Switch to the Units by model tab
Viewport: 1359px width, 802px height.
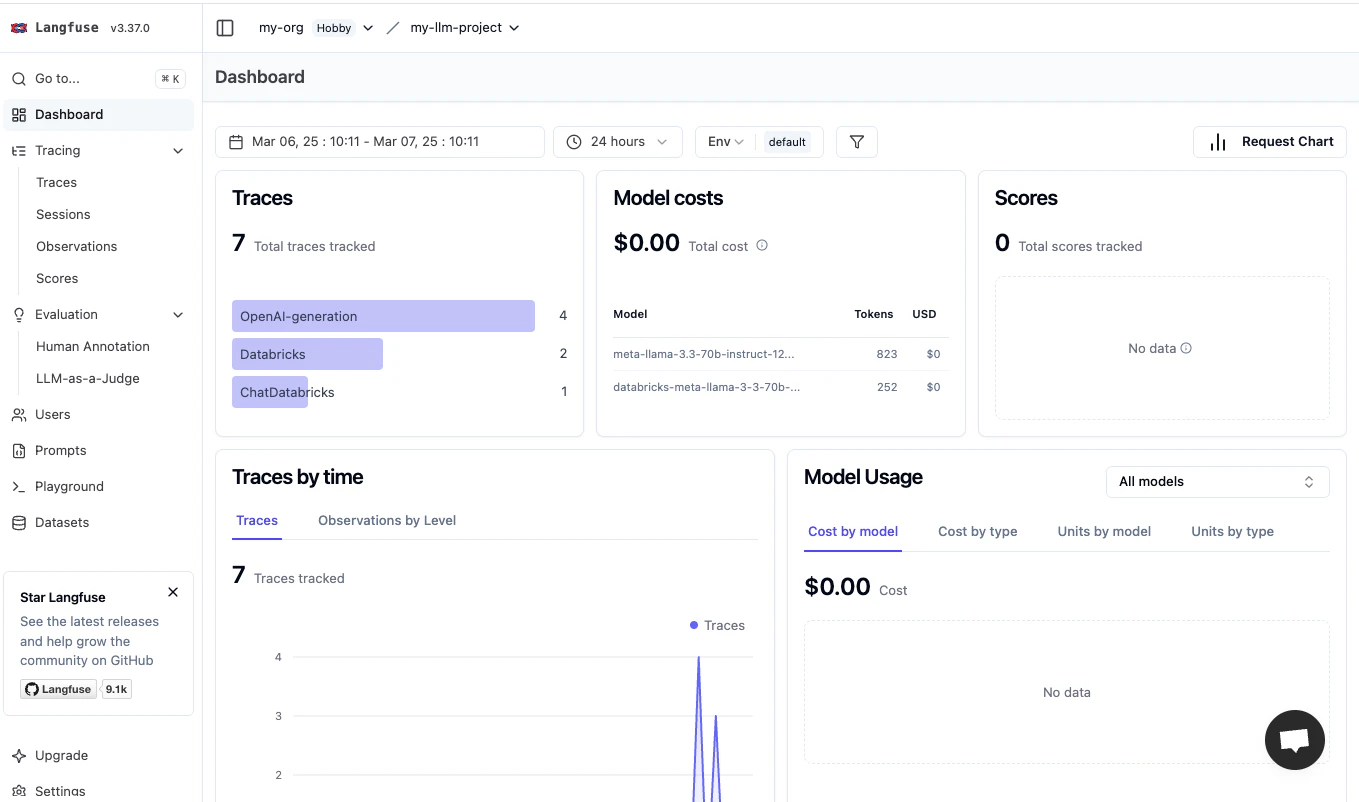click(1104, 532)
